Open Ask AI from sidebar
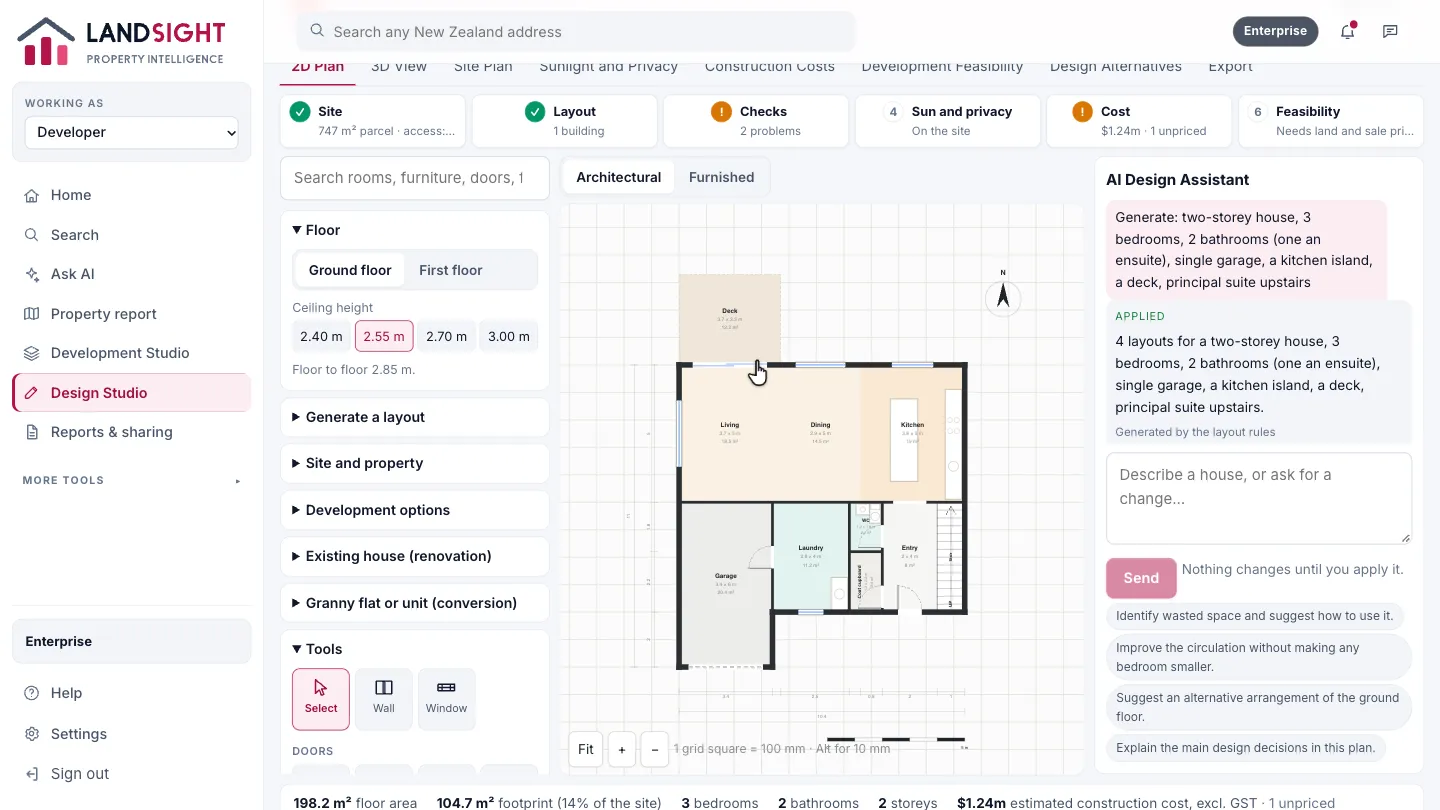 pos(131,274)
